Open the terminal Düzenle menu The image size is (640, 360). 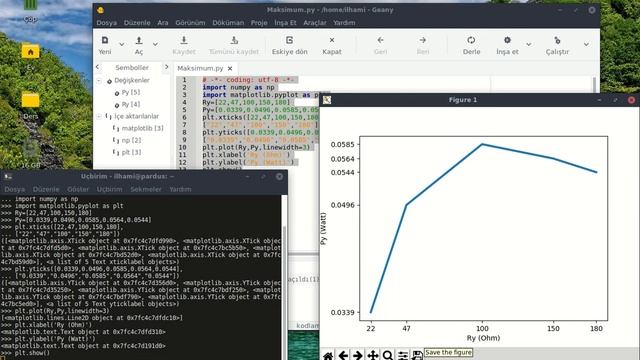[46, 189]
